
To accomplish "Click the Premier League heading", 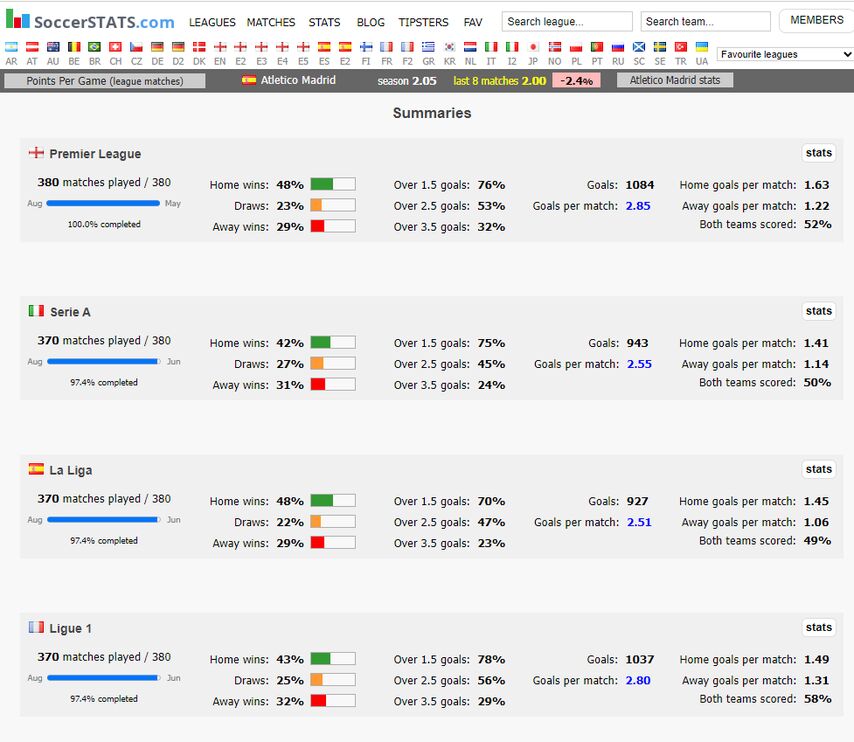I will pos(95,154).
